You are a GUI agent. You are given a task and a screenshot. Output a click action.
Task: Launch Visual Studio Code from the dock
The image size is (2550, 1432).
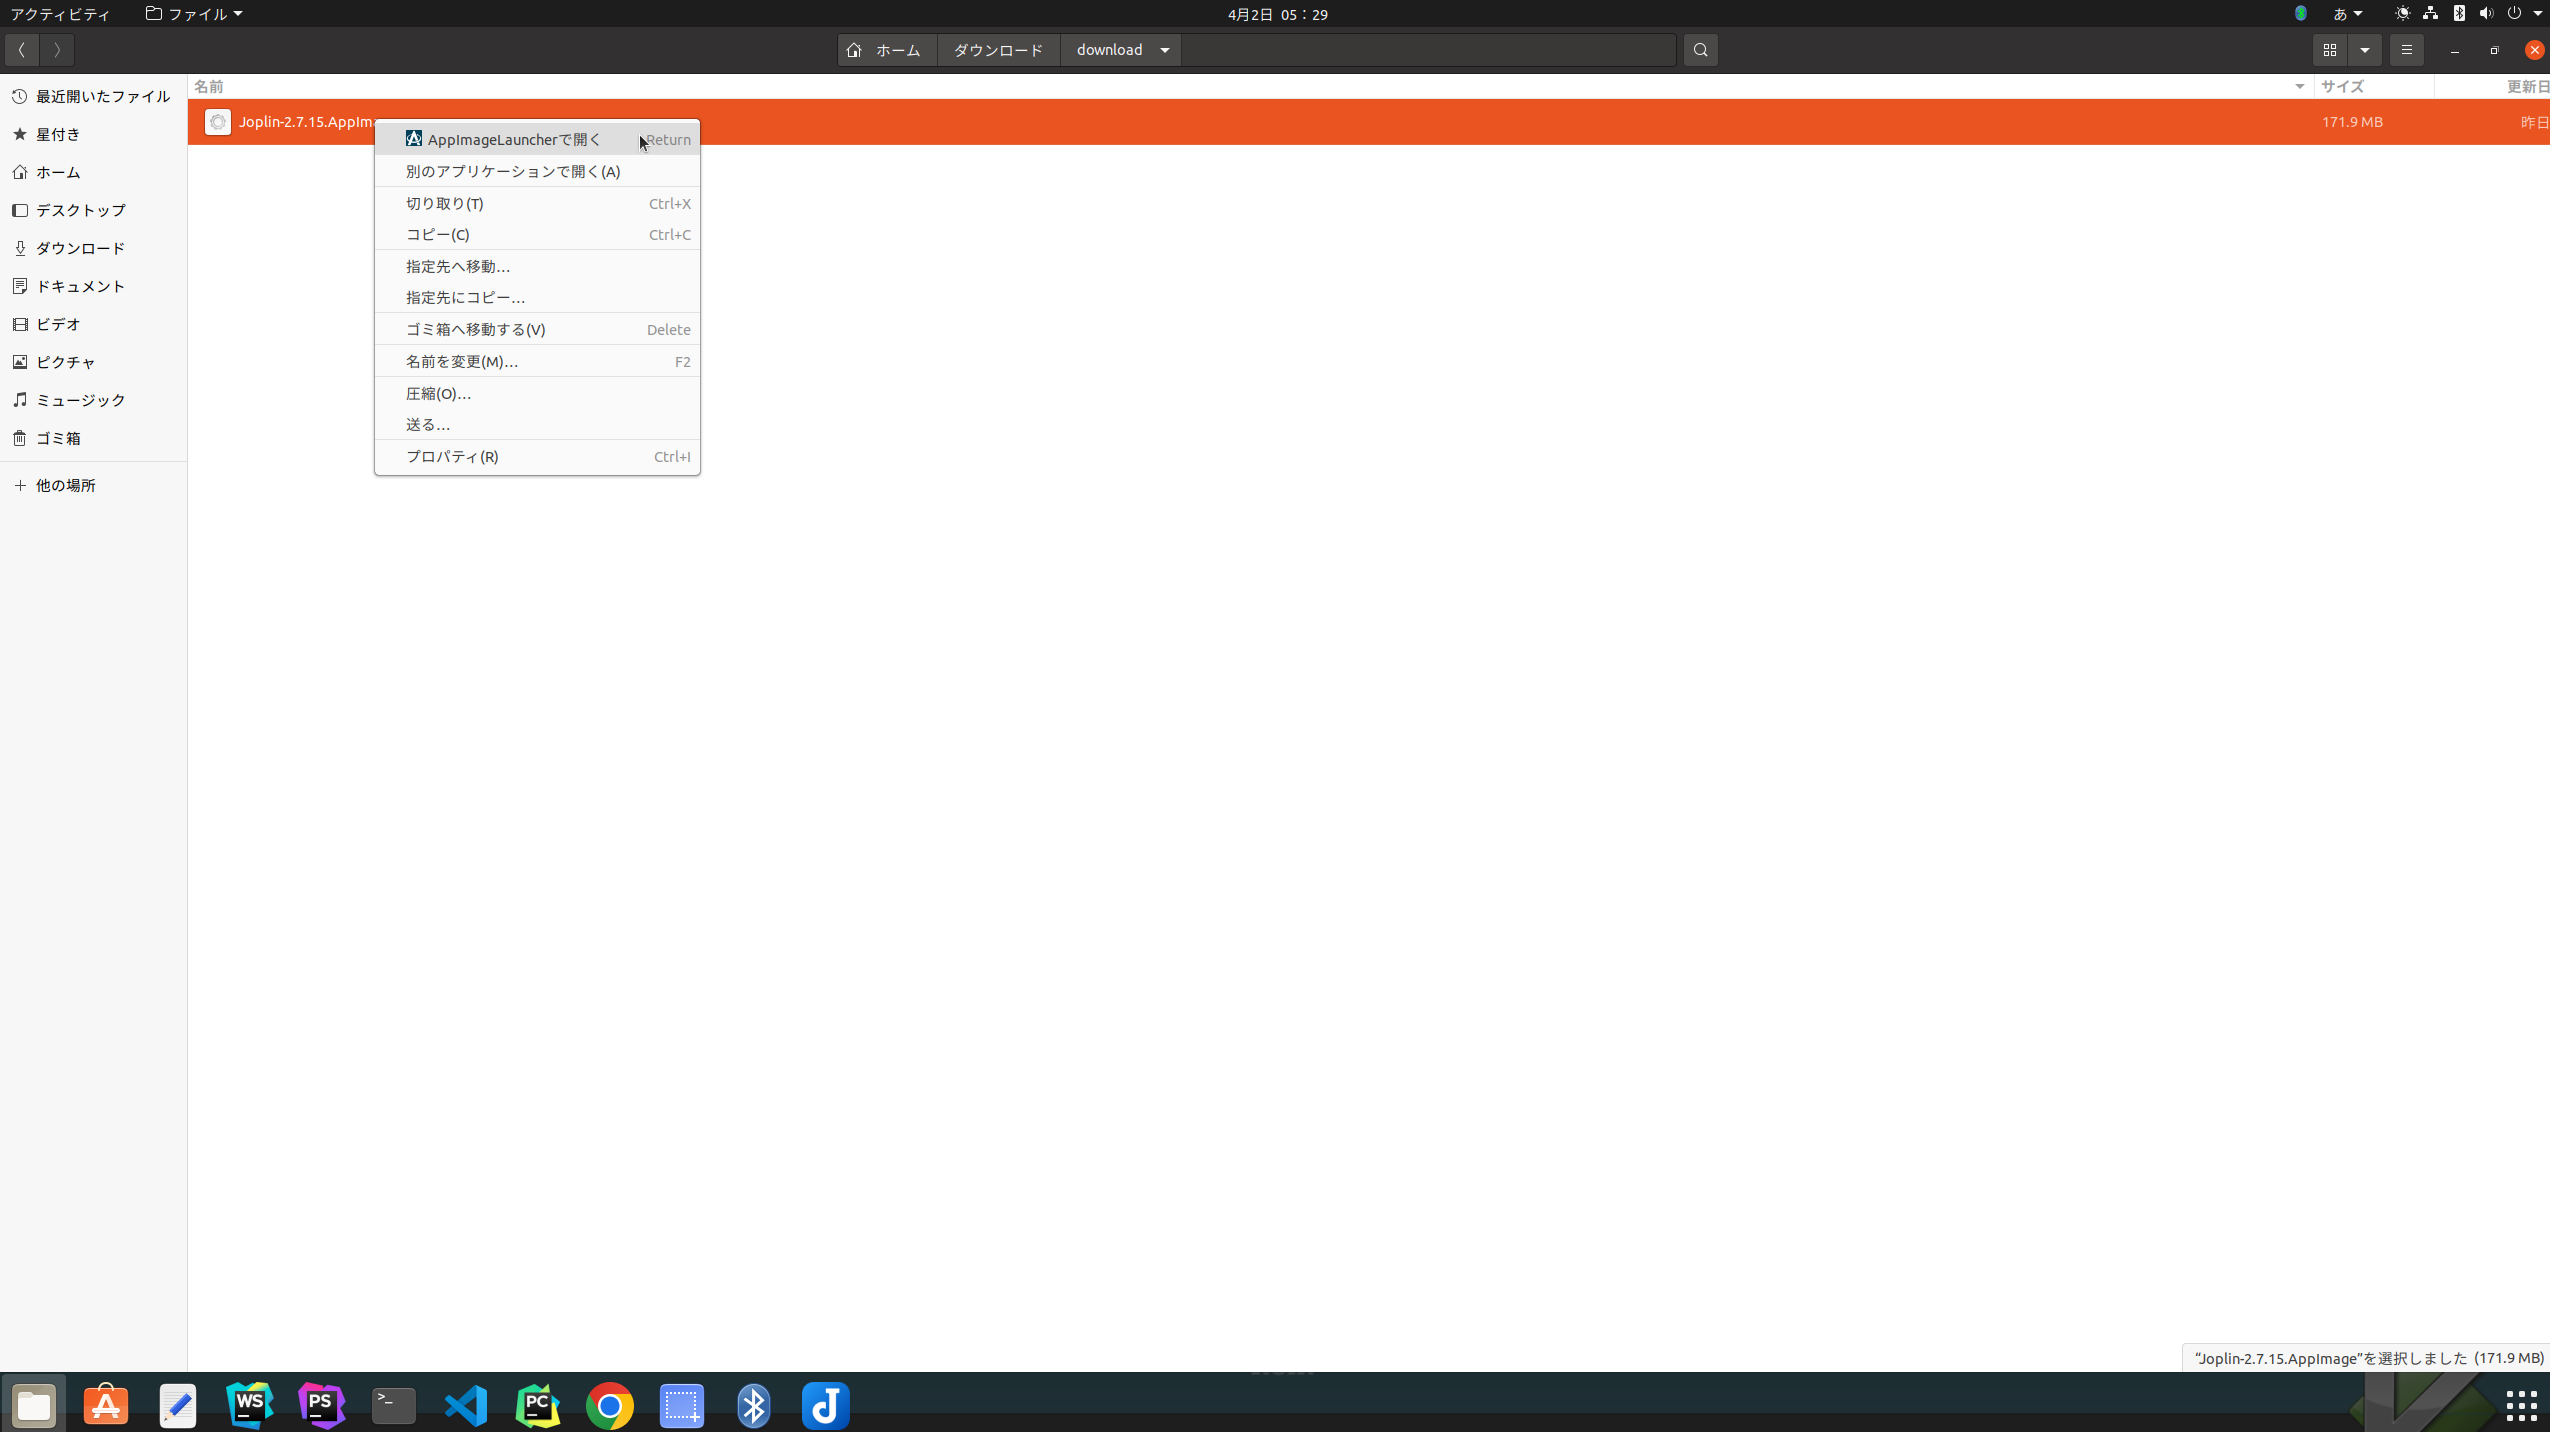tap(466, 1406)
